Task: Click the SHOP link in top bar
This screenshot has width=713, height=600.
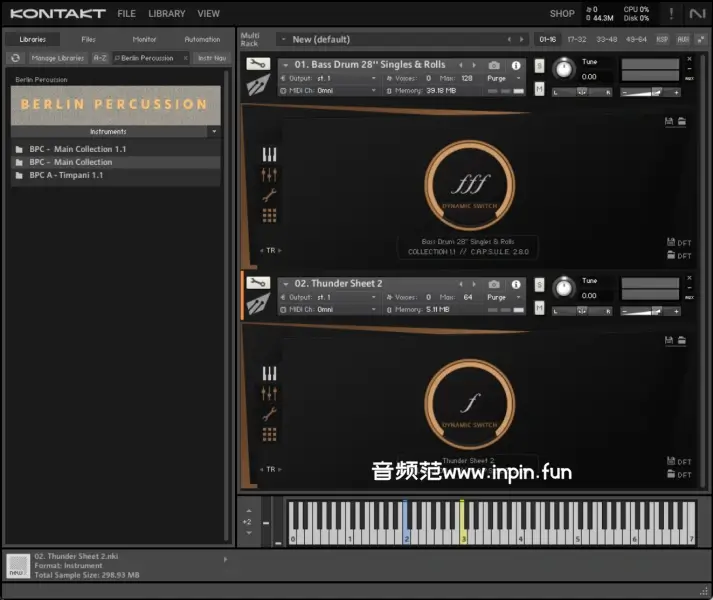Action: [562, 14]
